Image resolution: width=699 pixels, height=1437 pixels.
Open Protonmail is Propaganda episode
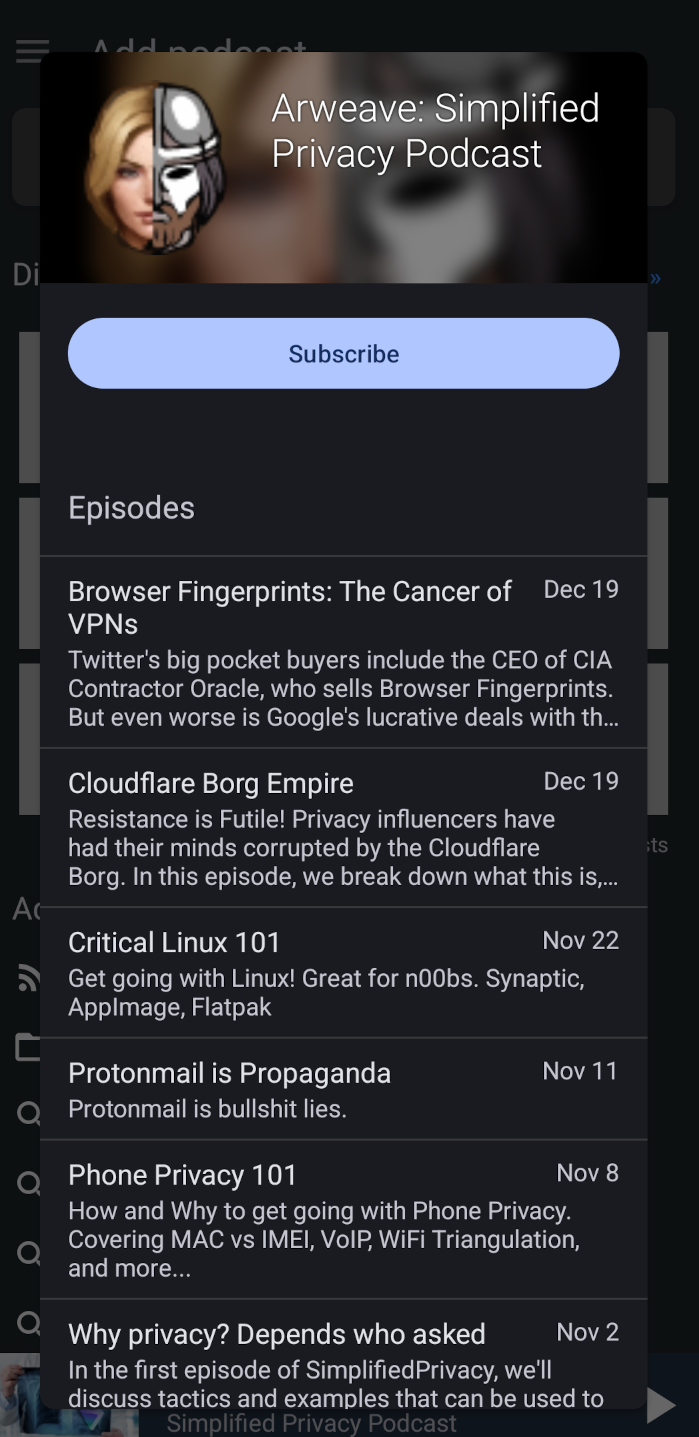229,1073
